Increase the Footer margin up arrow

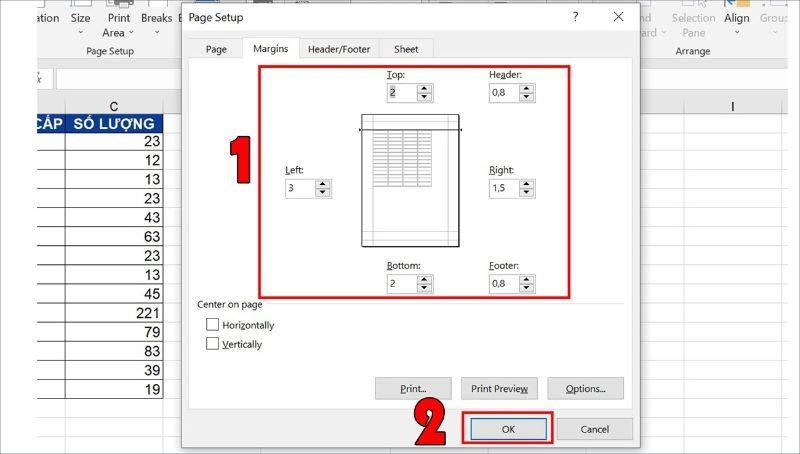pyautogui.click(x=527, y=280)
